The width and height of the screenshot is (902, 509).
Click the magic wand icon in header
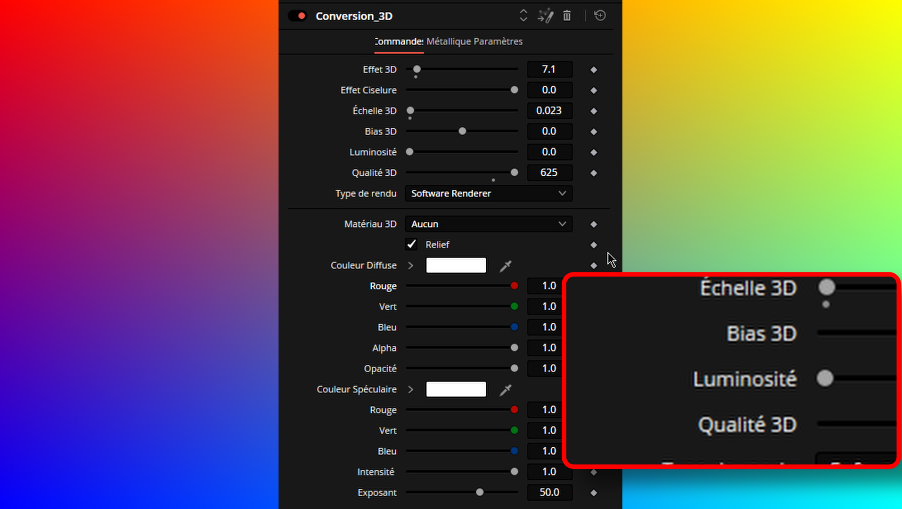tap(545, 16)
